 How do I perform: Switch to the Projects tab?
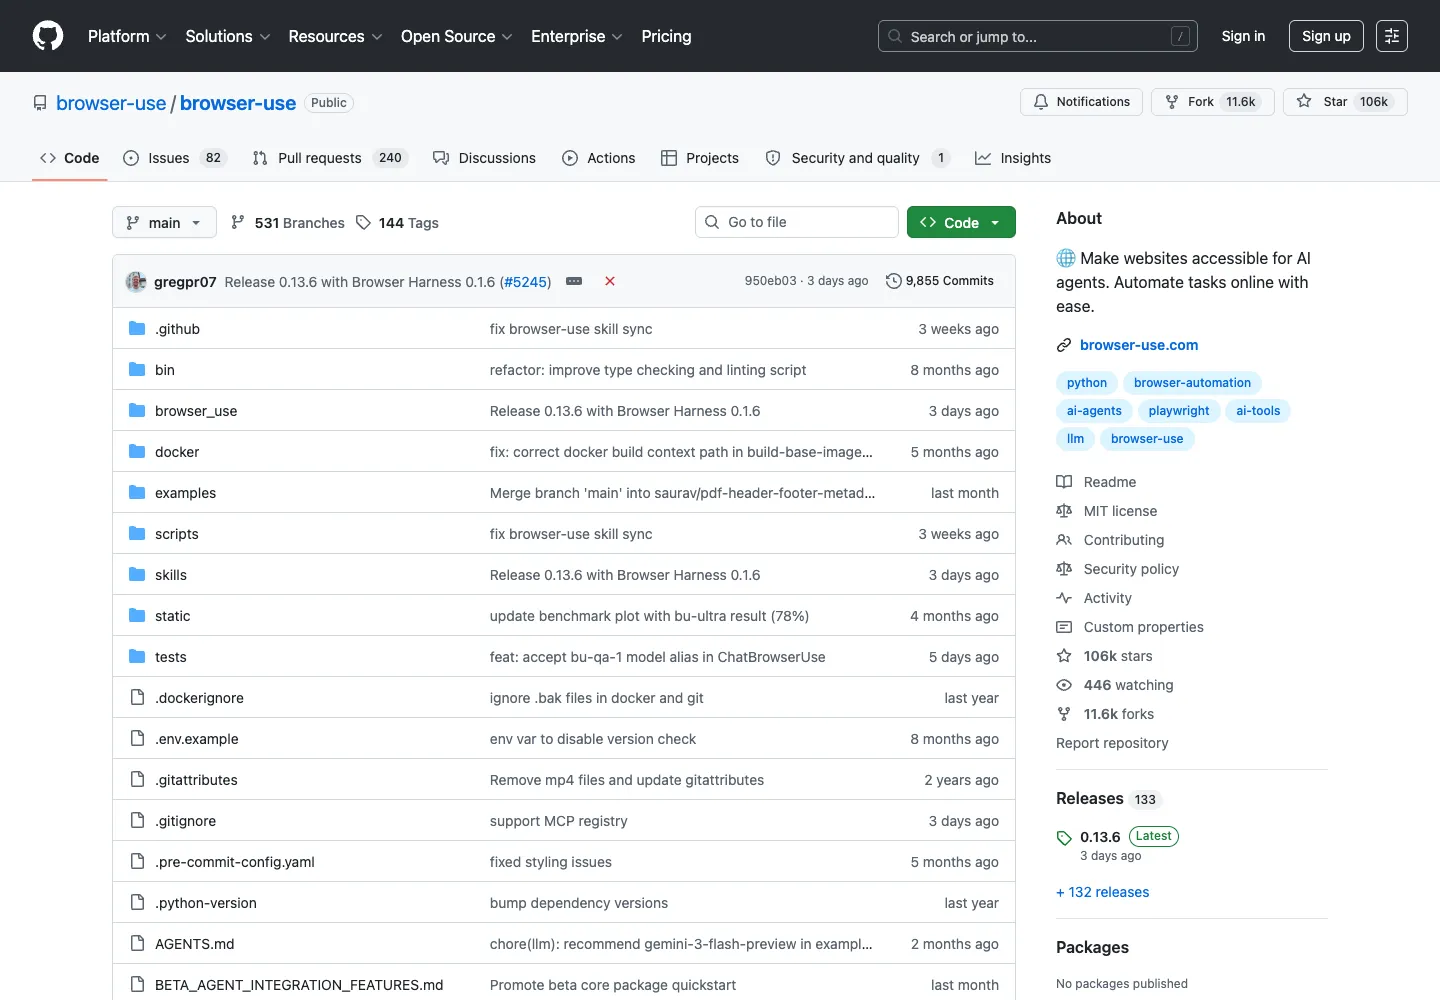[700, 158]
